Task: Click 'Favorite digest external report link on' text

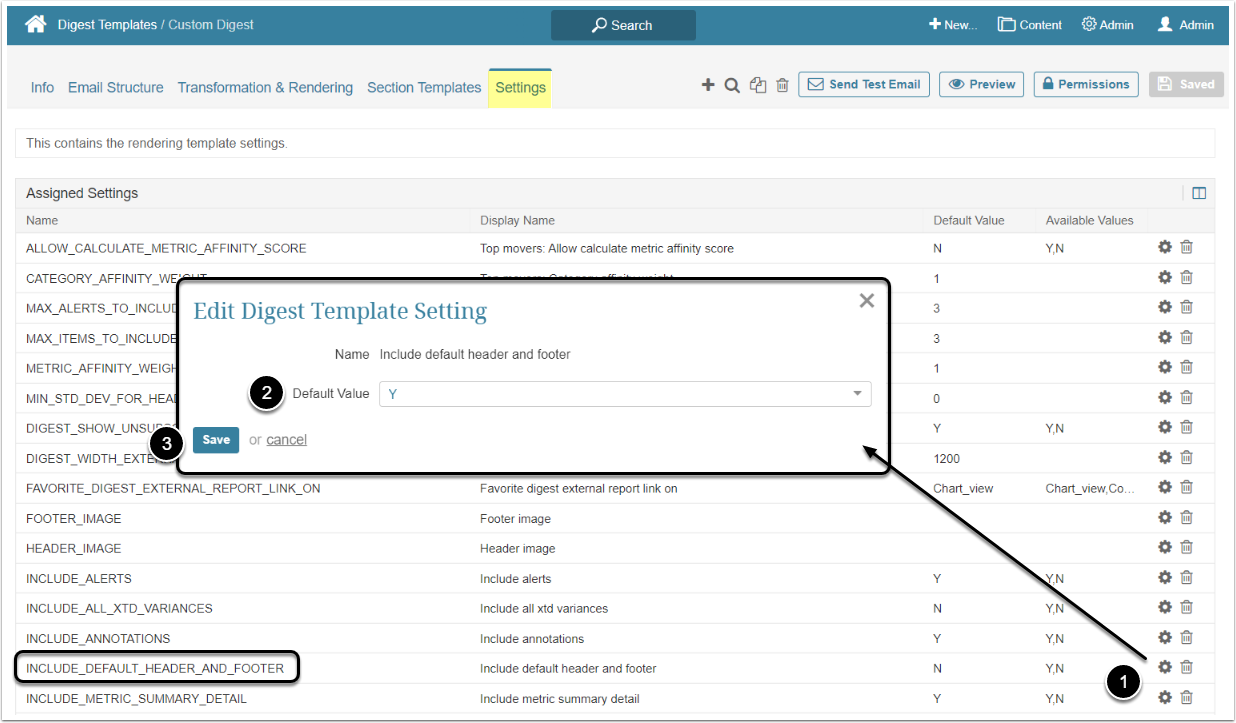Action: tap(579, 488)
